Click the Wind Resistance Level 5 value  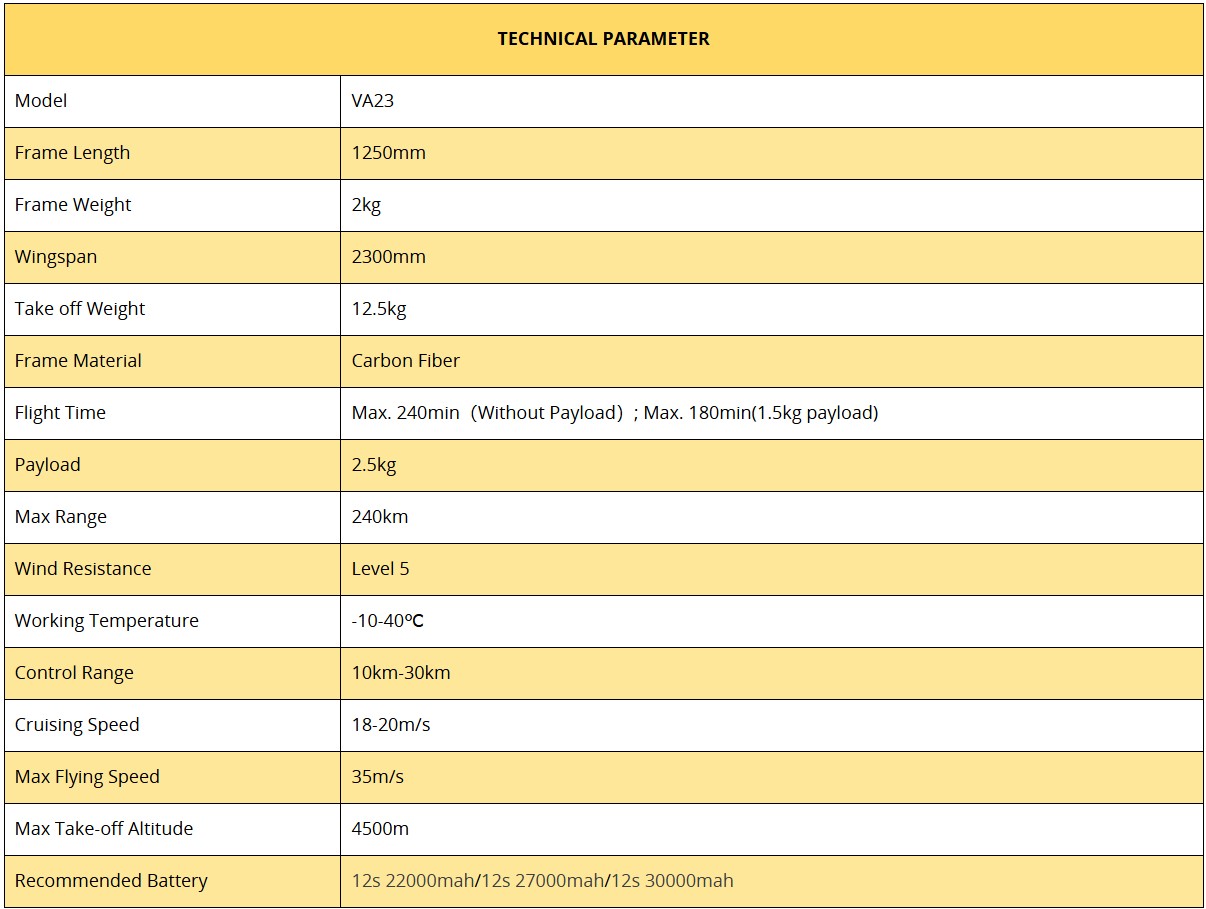coord(380,569)
